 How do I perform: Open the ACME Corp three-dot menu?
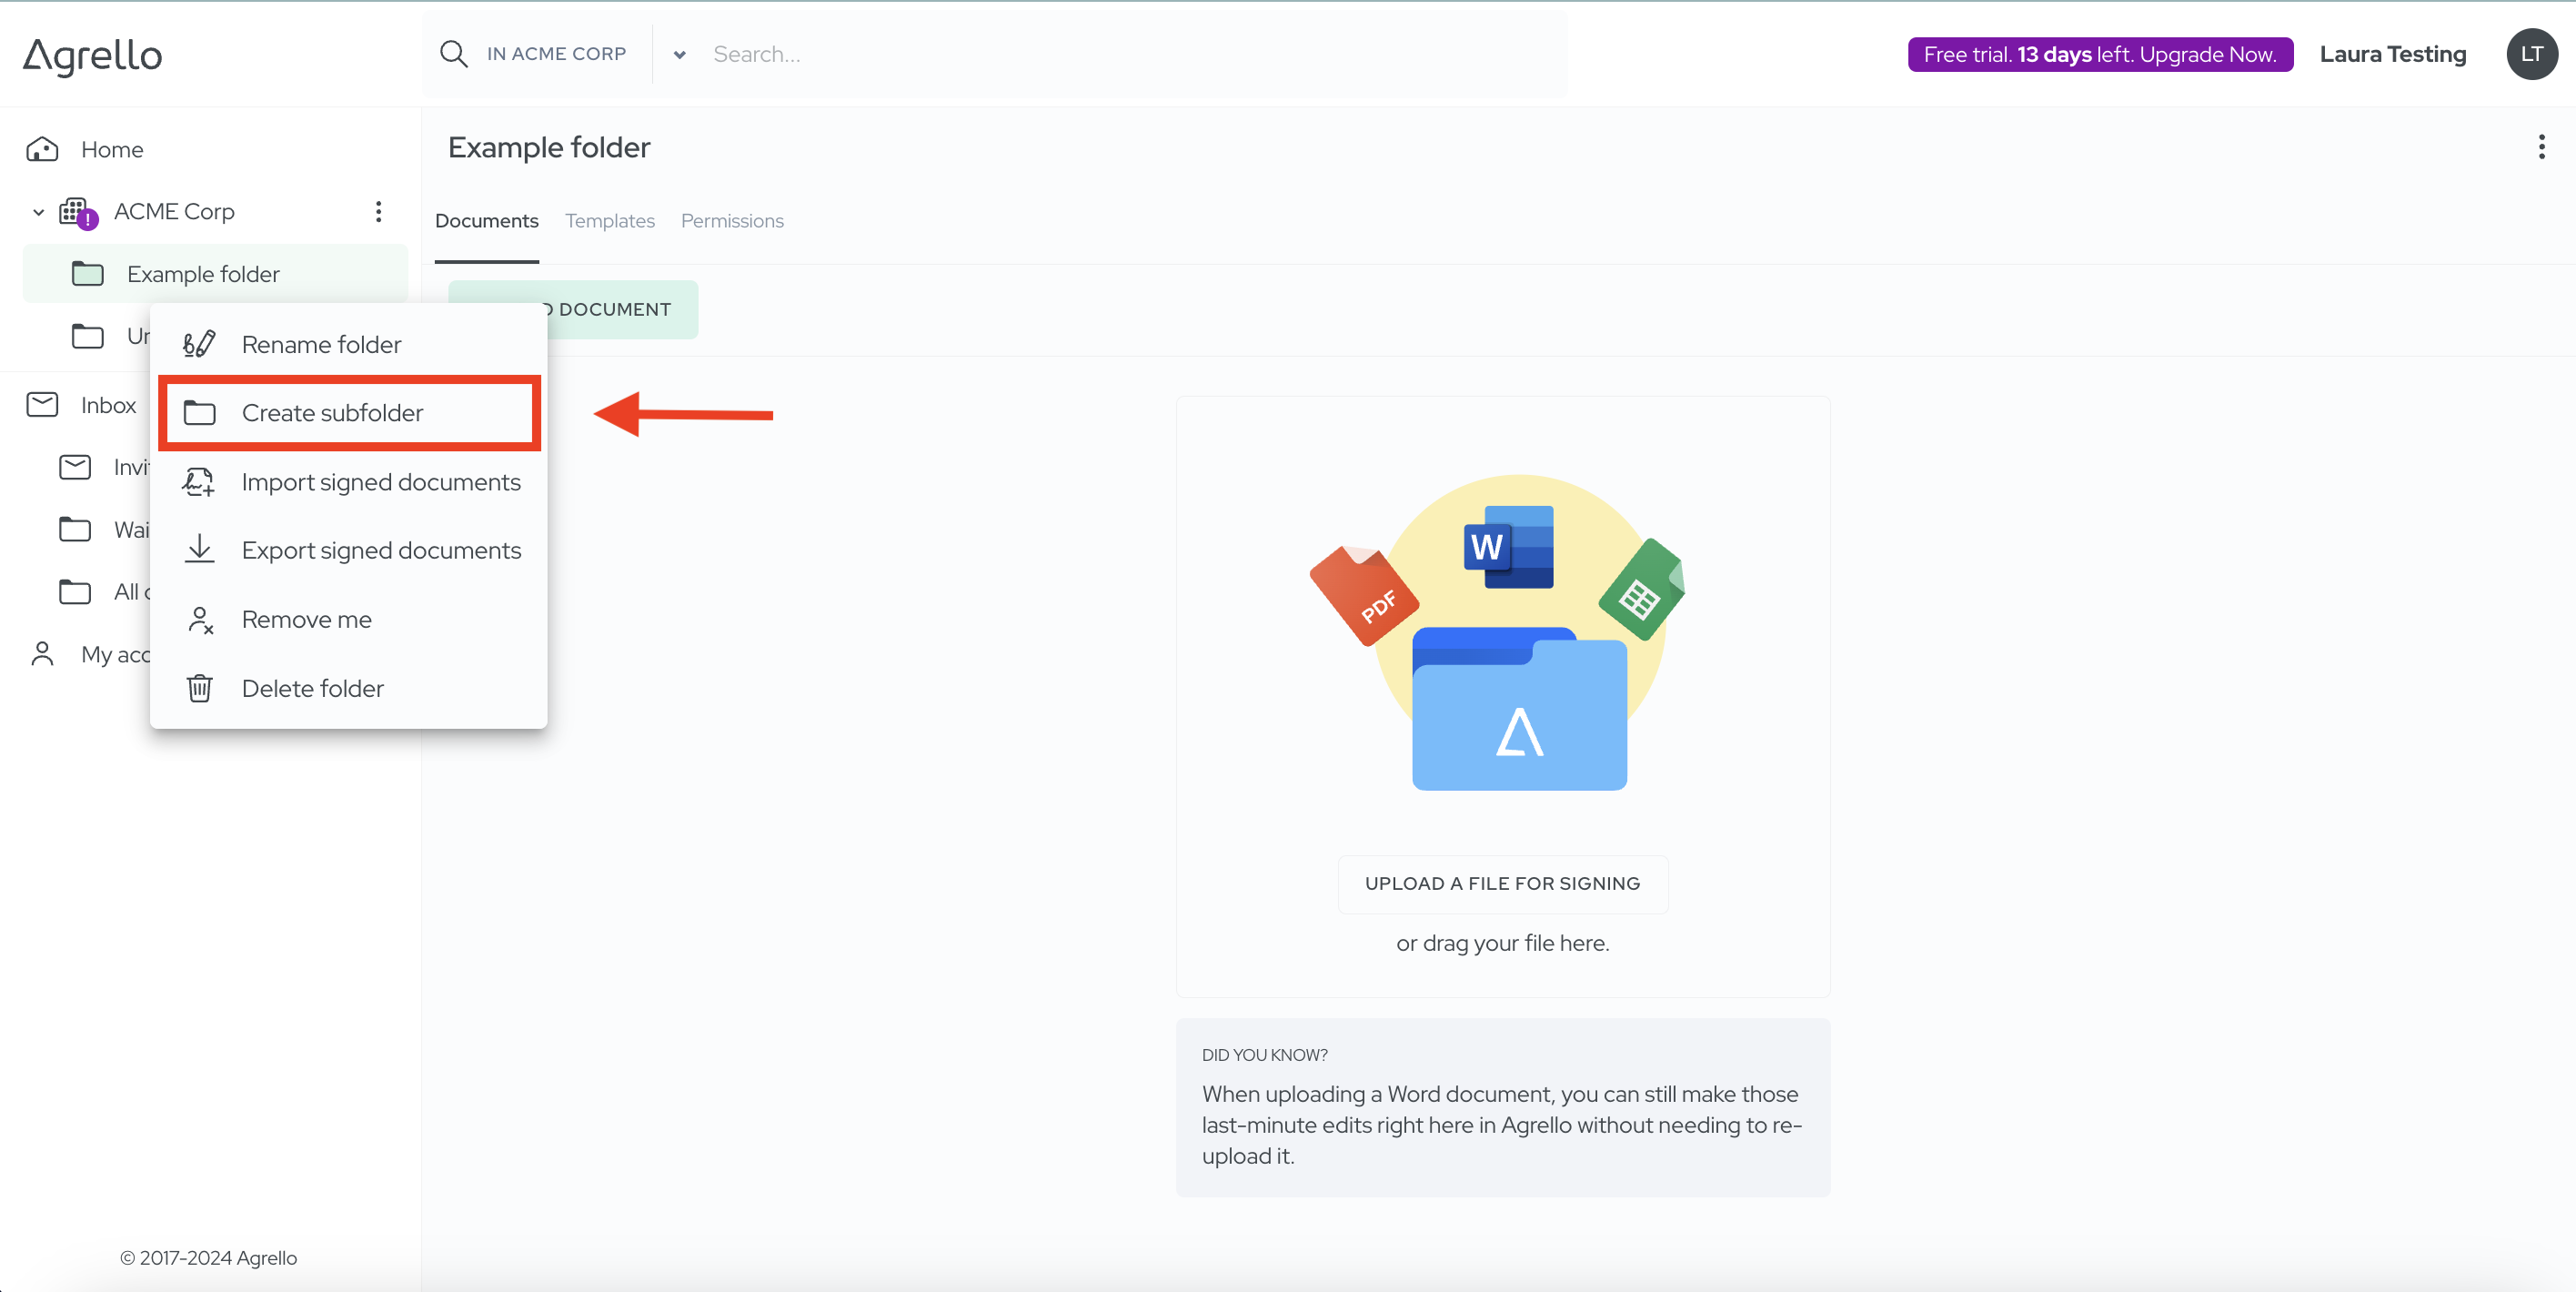[x=378, y=211]
